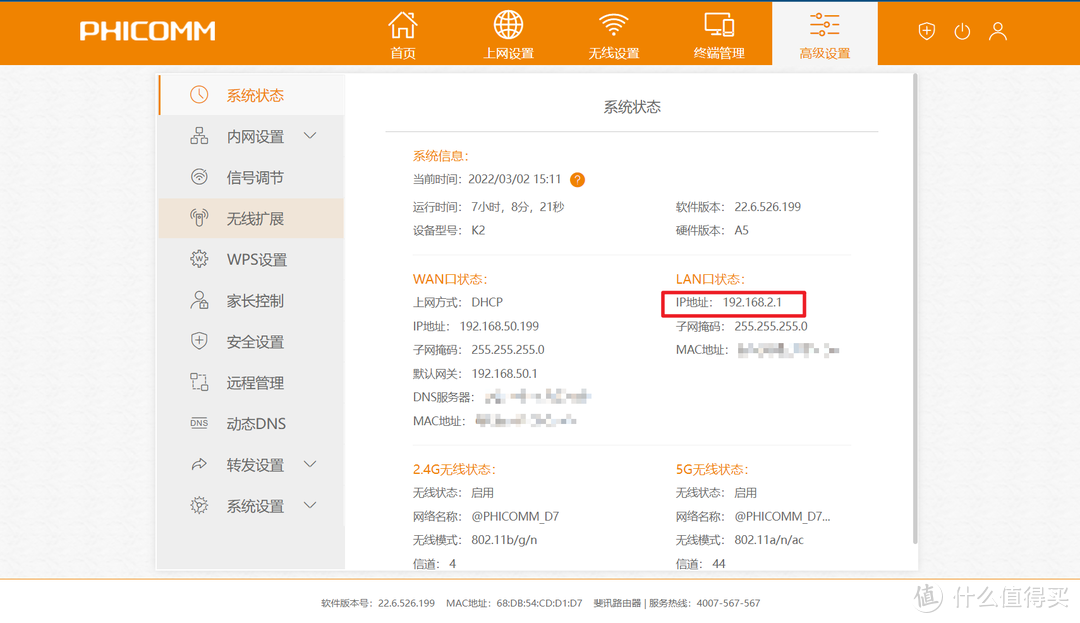Click the PHICOMM logo
1080x623 pixels.
[x=147, y=31]
